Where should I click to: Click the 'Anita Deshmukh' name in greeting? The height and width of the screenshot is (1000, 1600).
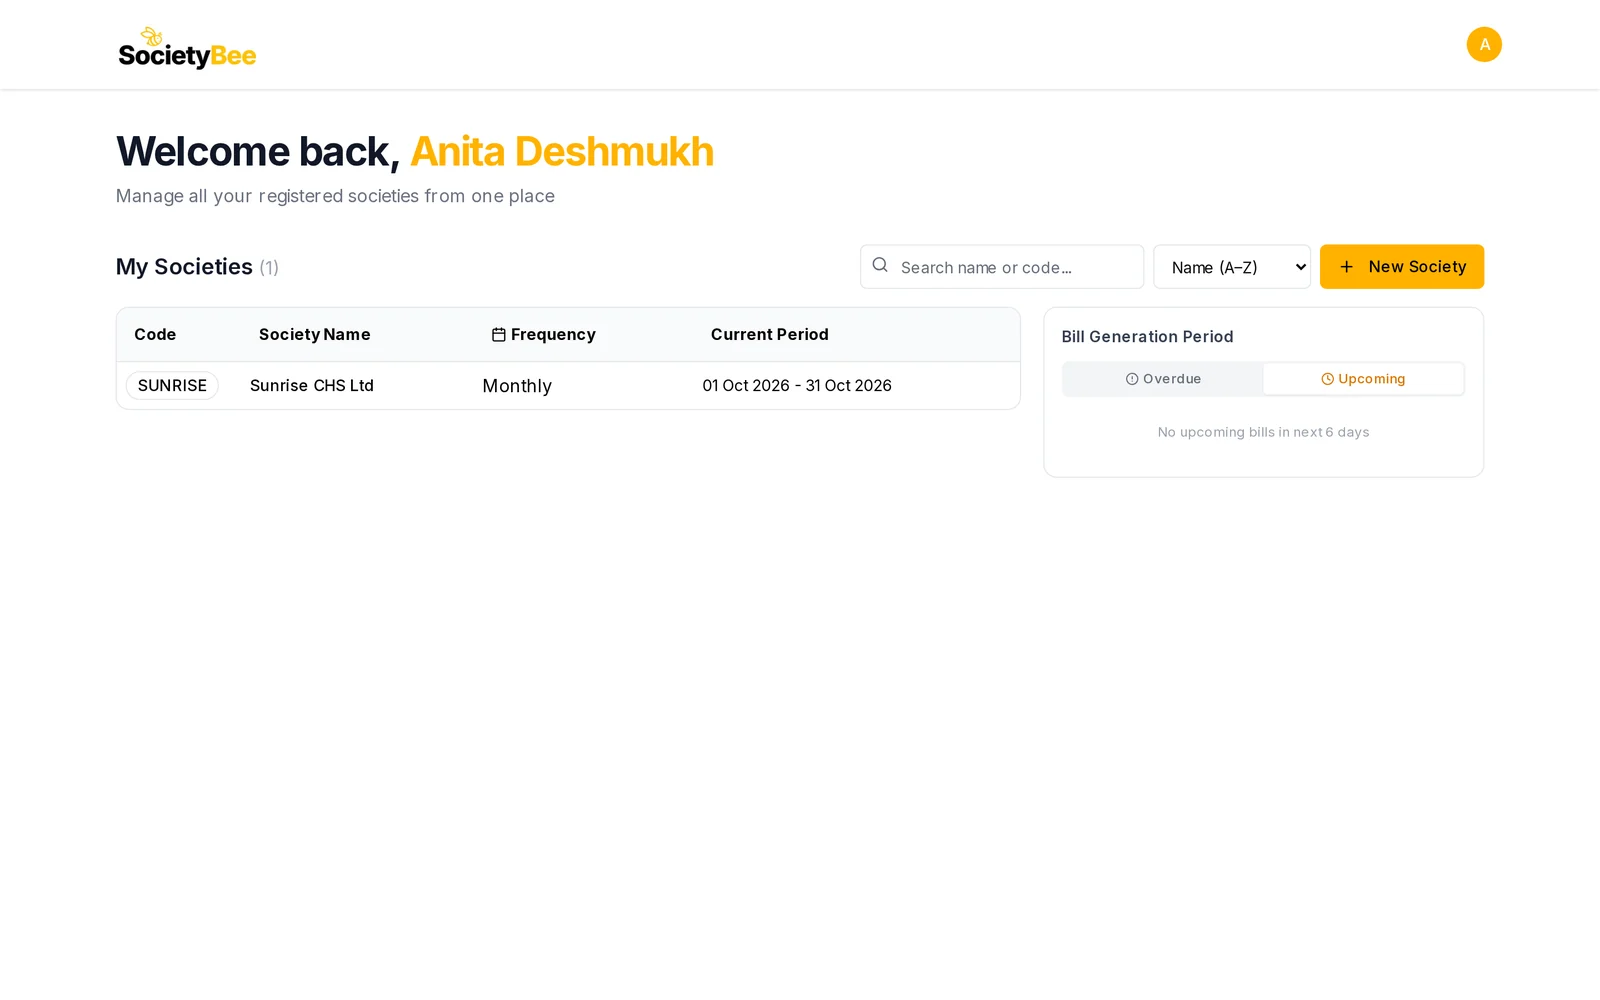point(562,152)
